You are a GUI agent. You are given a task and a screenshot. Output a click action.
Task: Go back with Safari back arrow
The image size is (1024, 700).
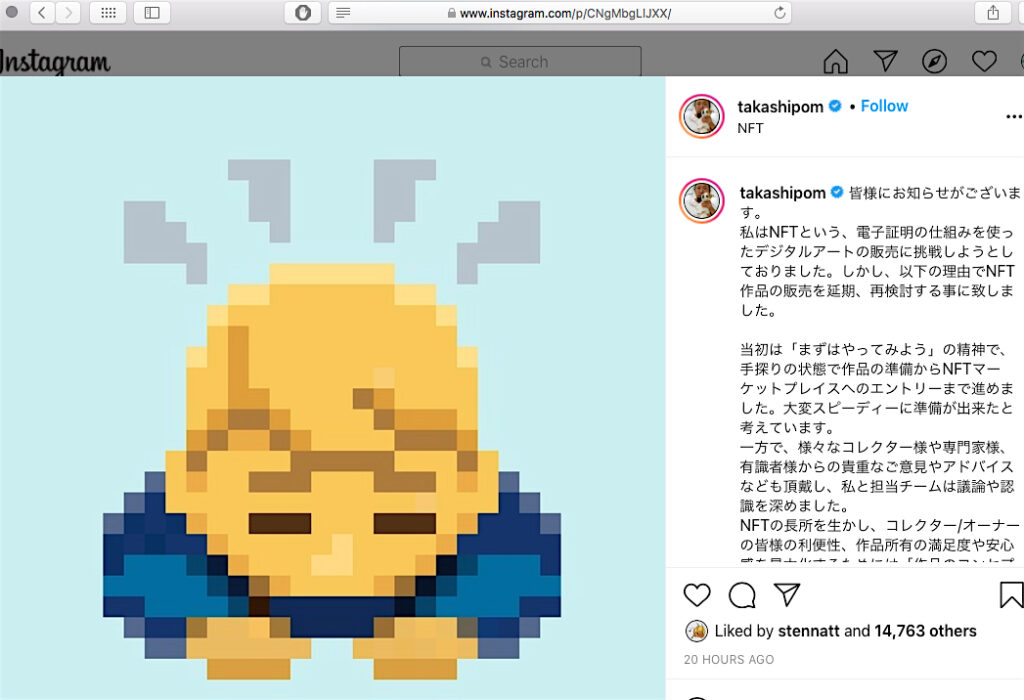click(x=42, y=12)
